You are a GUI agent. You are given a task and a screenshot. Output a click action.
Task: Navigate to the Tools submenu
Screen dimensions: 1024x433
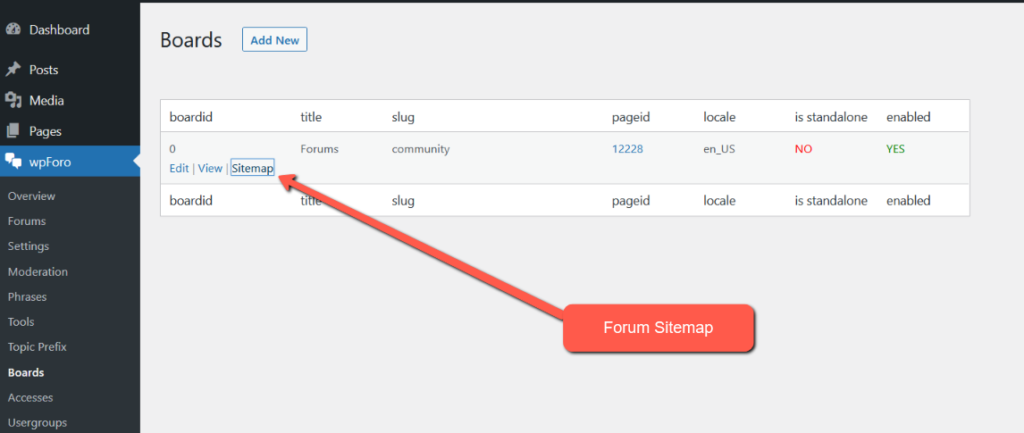[x=21, y=322]
